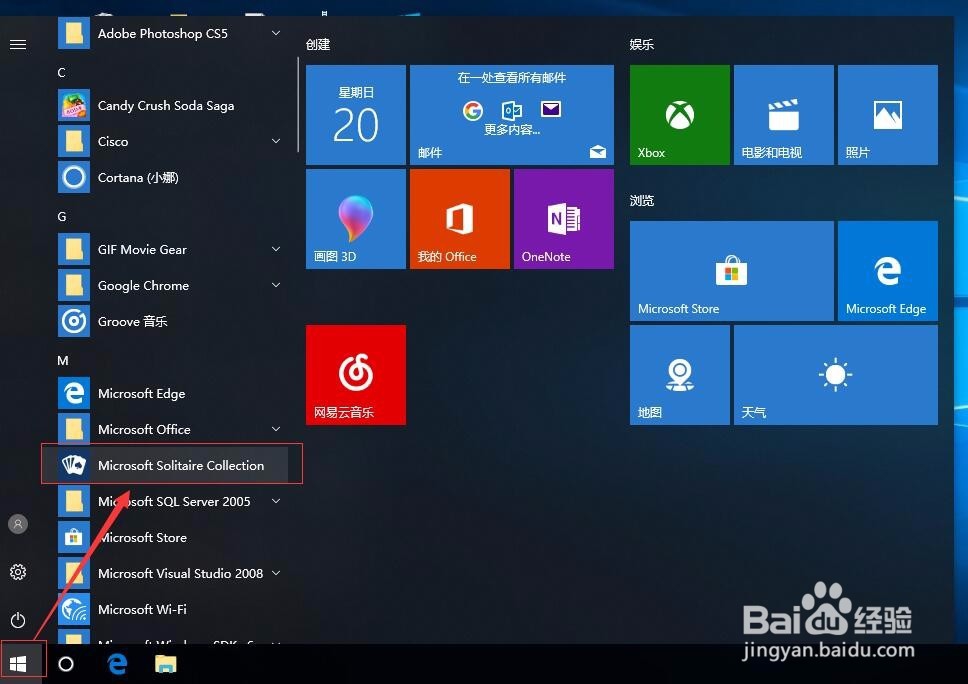Open the 邮件 mail tile
This screenshot has height=684, width=968.
click(x=512, y=115)
